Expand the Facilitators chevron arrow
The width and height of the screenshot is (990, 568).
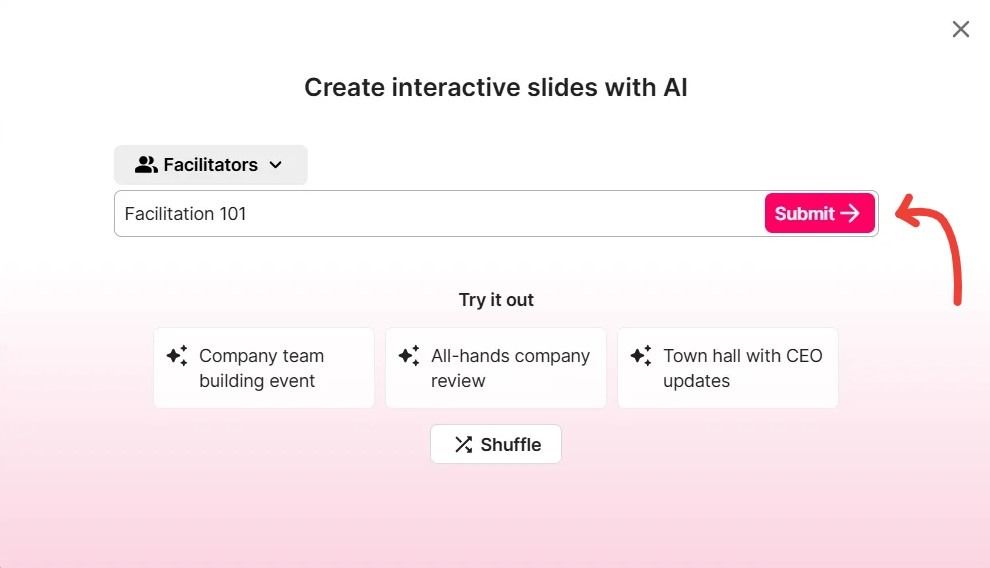click(276, 165)
